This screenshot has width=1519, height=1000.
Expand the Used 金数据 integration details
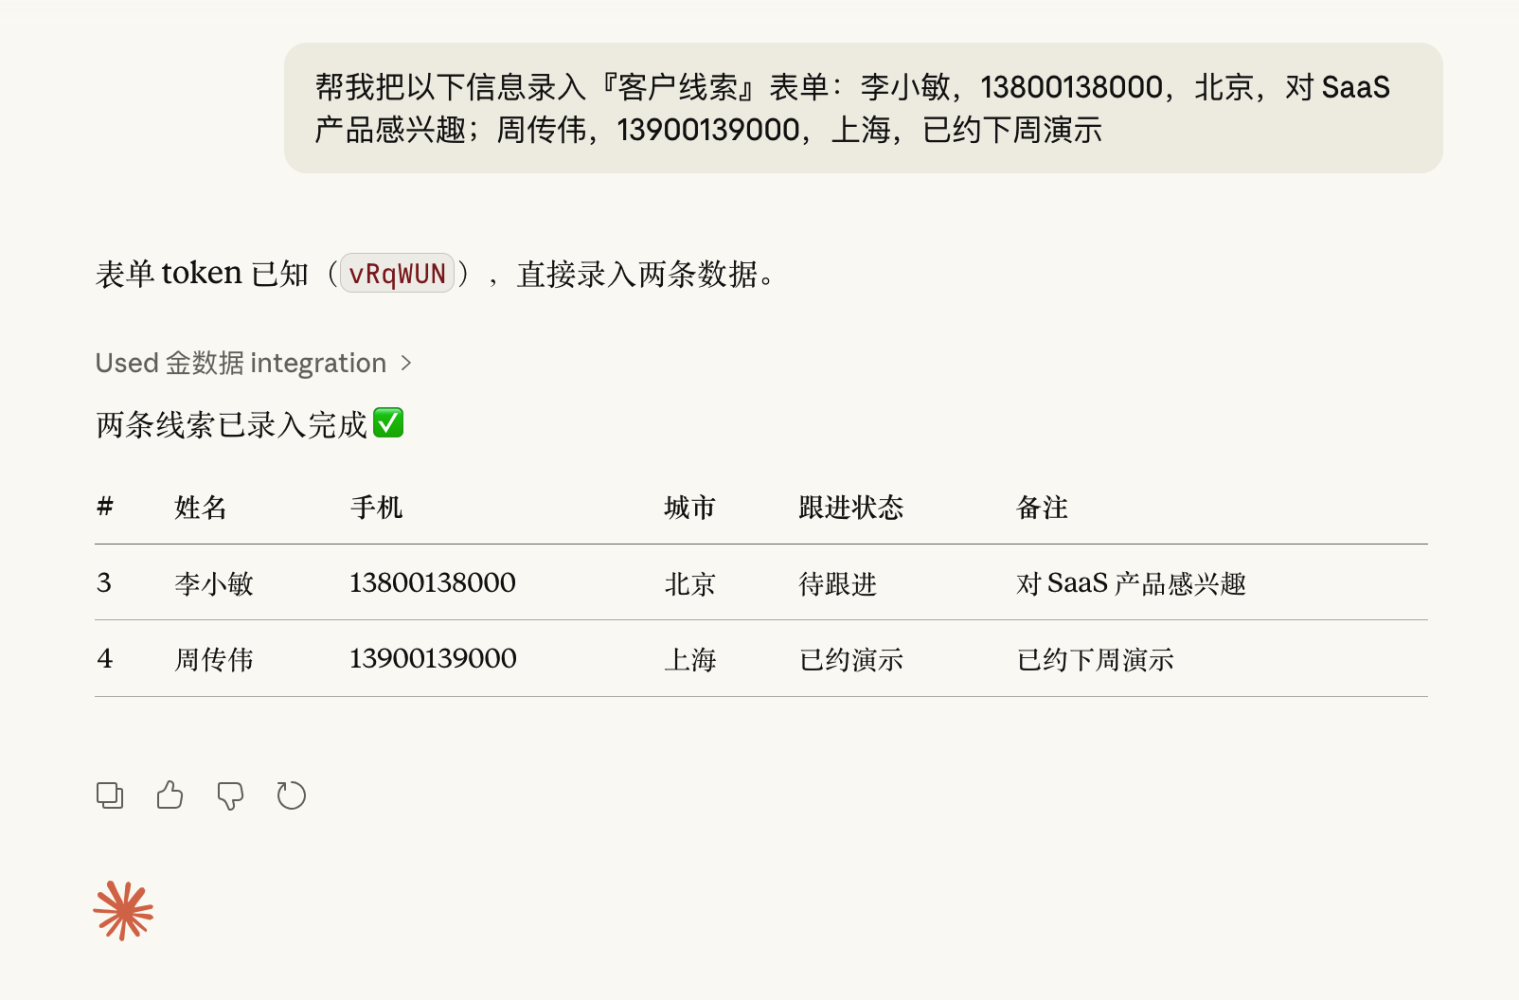click(241, 363)
